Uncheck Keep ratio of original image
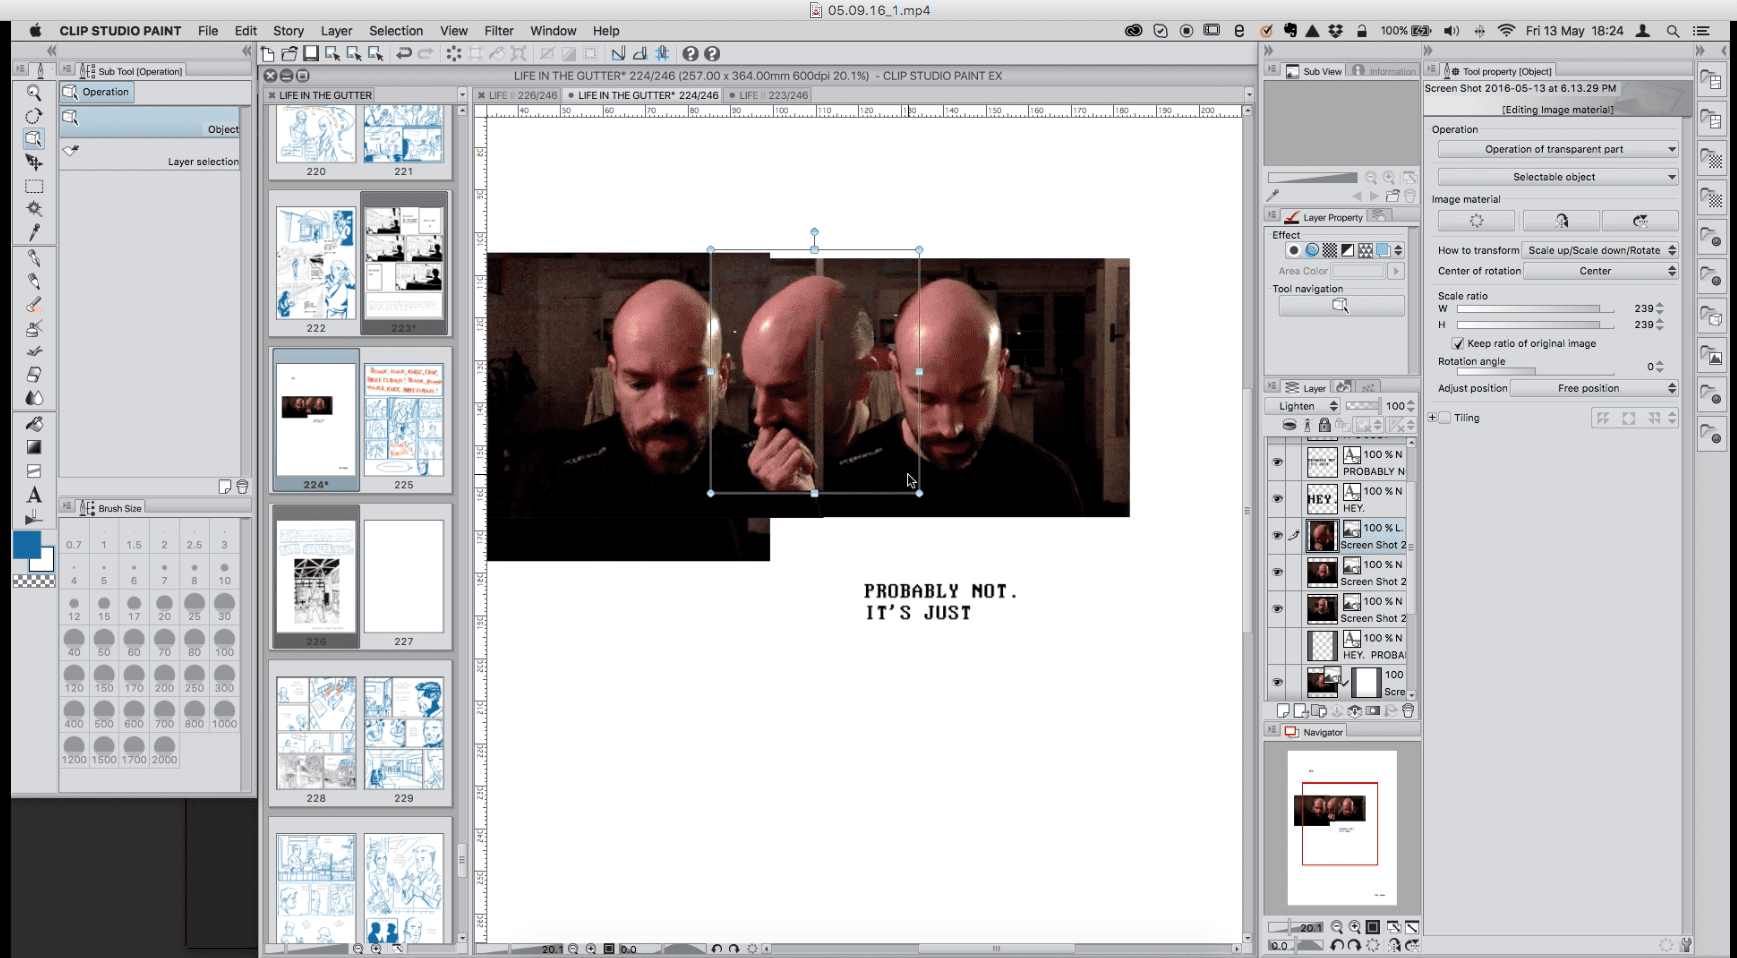This screenshot has height=958, width=1737. click(1458, 343)
